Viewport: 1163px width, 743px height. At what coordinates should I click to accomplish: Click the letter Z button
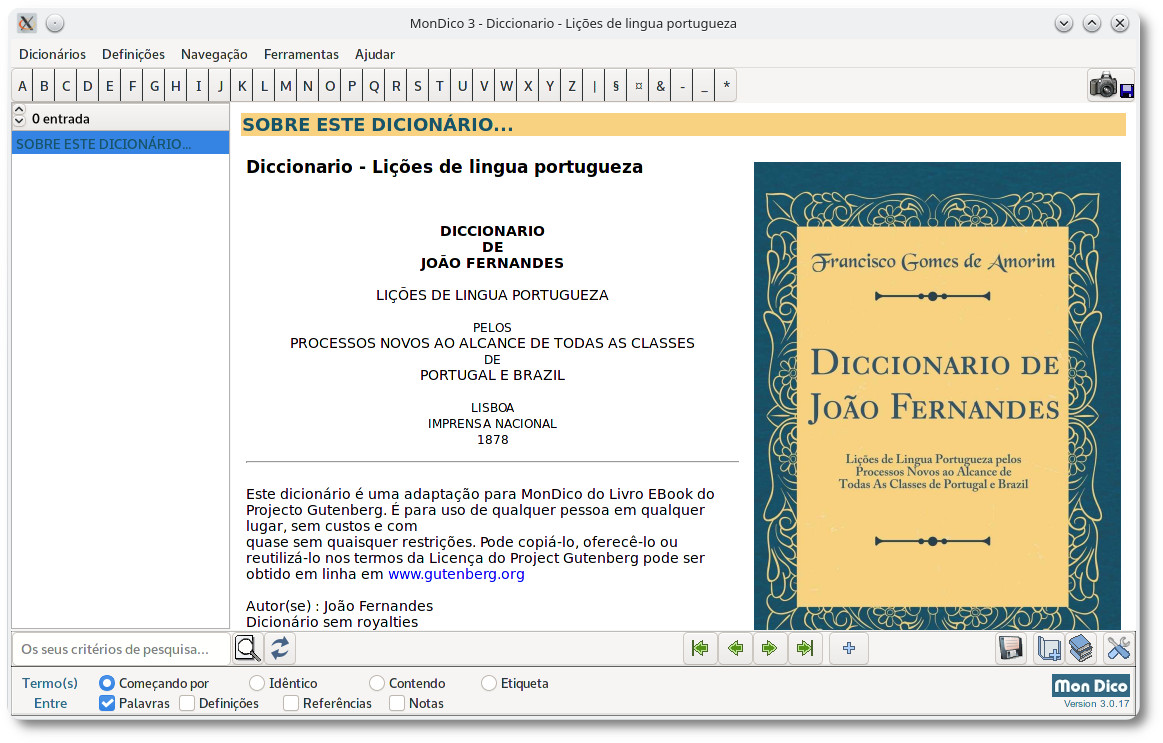pos(572,85)
